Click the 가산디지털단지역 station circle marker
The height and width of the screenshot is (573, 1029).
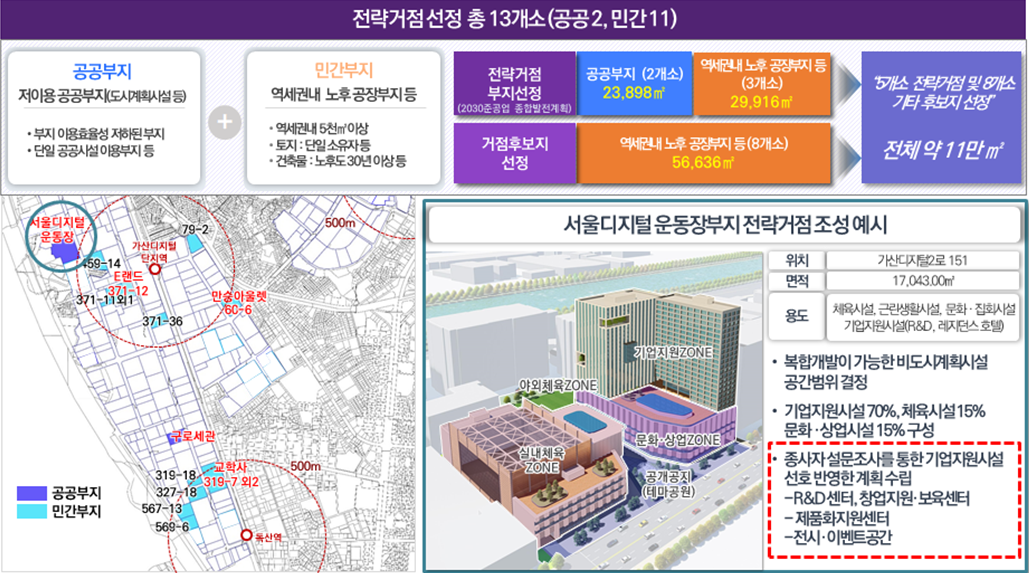coord(155,269)
